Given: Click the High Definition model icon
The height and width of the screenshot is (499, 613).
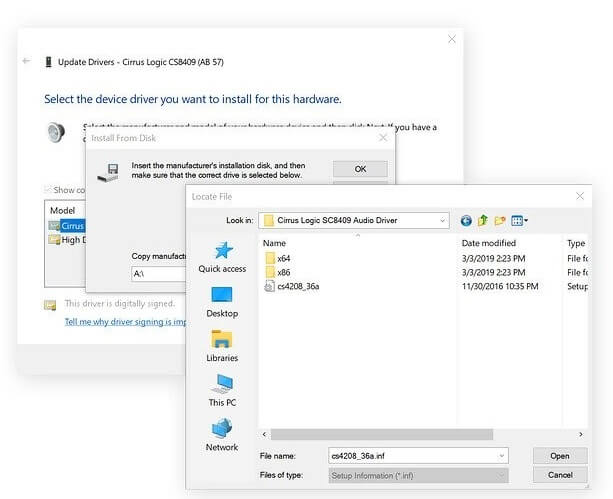Looking at the screenshot, I should point(54,239).
